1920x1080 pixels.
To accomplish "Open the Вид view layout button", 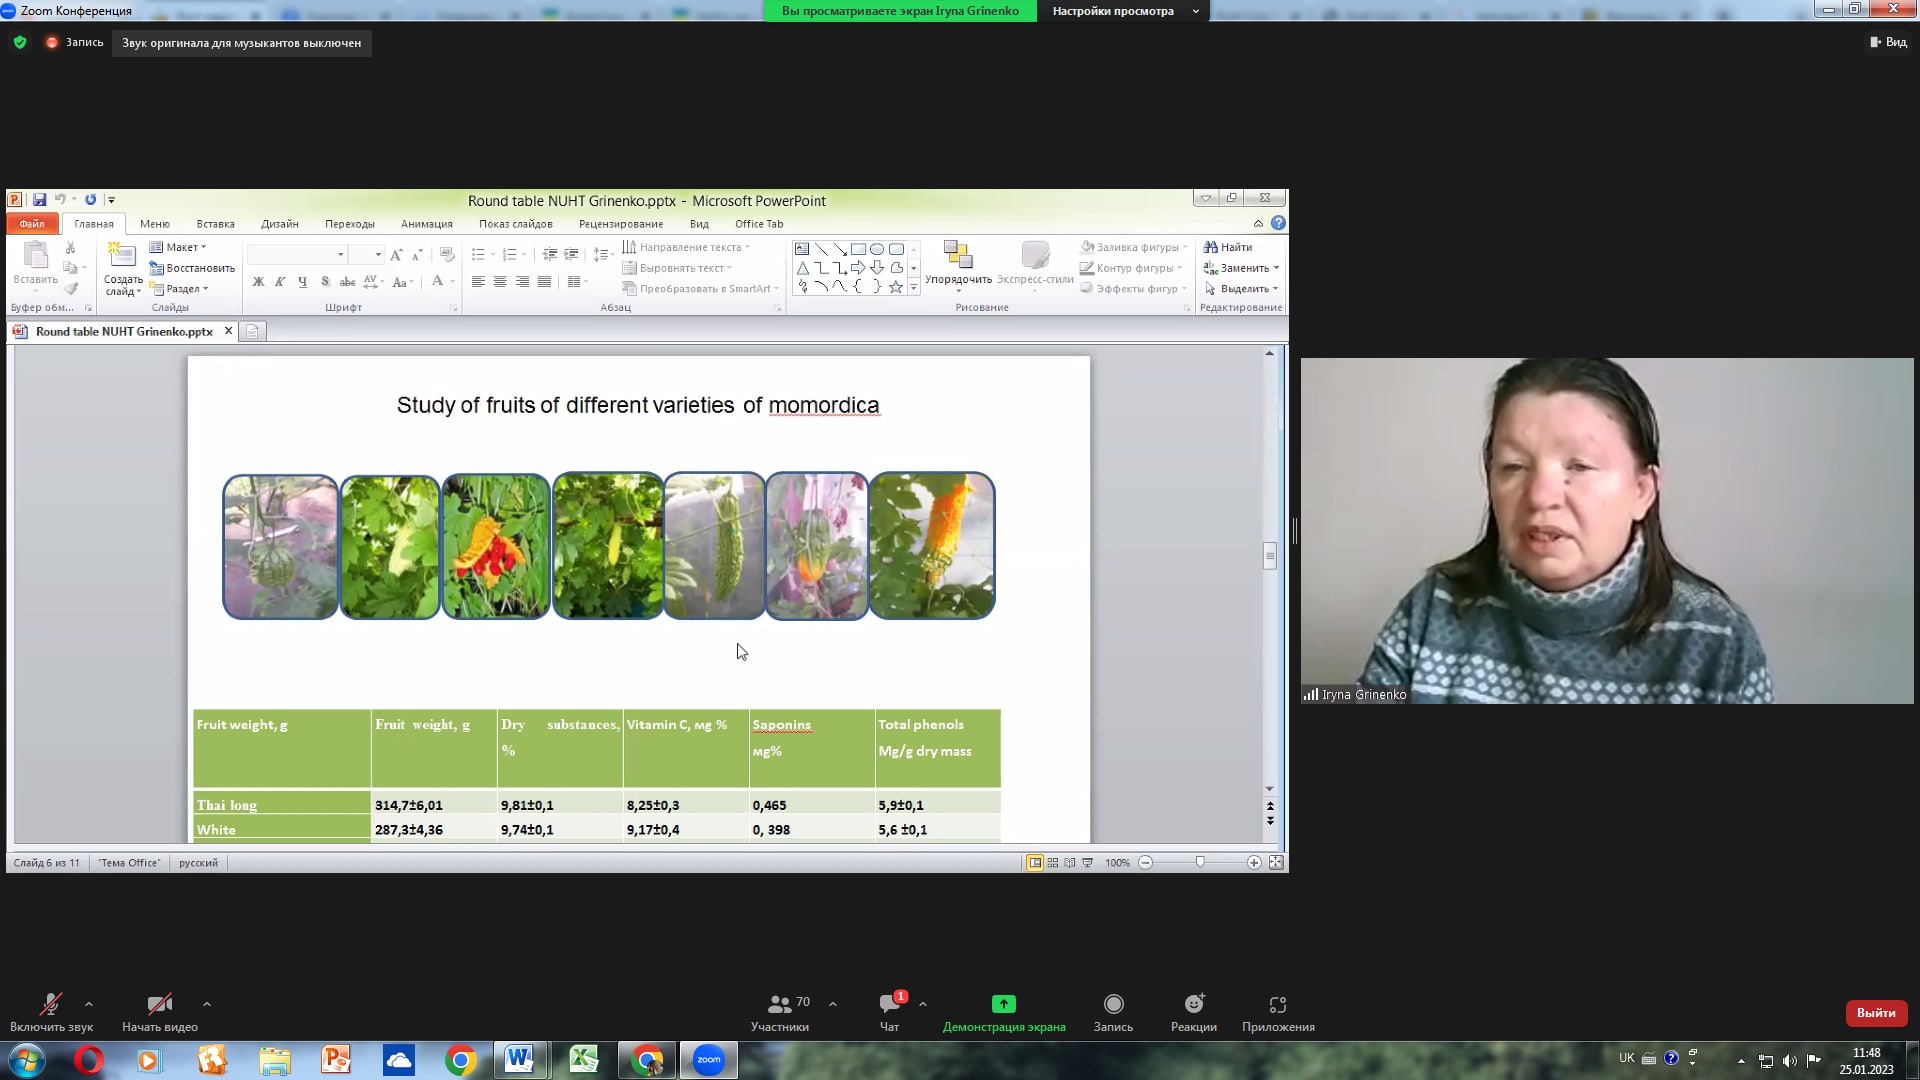I will [1888, 42].
